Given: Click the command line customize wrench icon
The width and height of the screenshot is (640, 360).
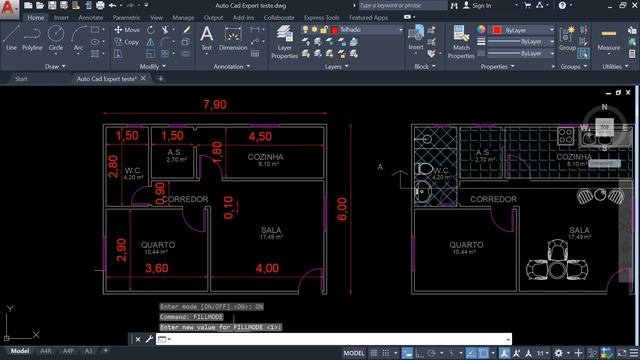Looking at the screenshot, I should point(149,339).
